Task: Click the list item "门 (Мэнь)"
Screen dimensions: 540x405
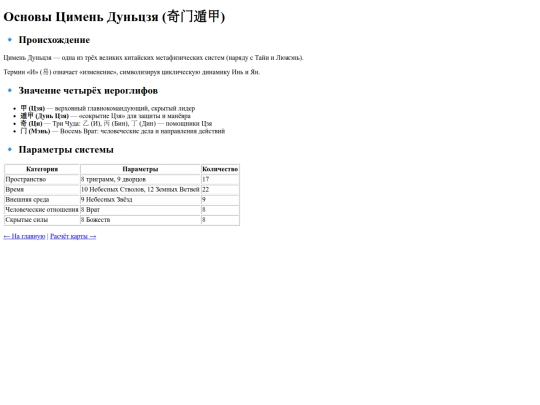Action: tap(122, 131)
